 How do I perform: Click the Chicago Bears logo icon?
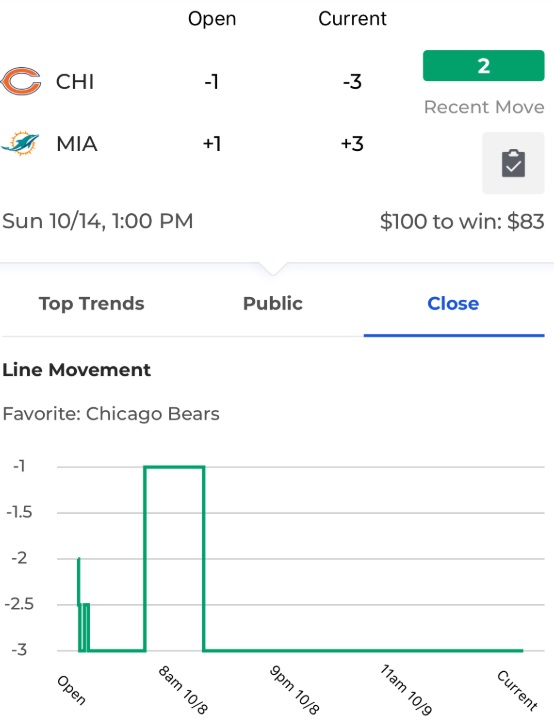pos(21,81)
